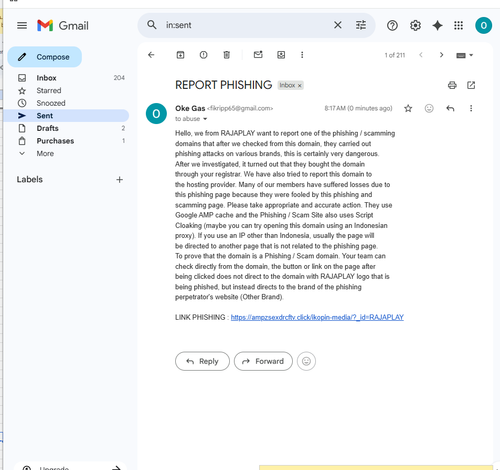The image size is (500, 470).
Task: Add emoji reaction in message header
Action: [x=429, y=108]
